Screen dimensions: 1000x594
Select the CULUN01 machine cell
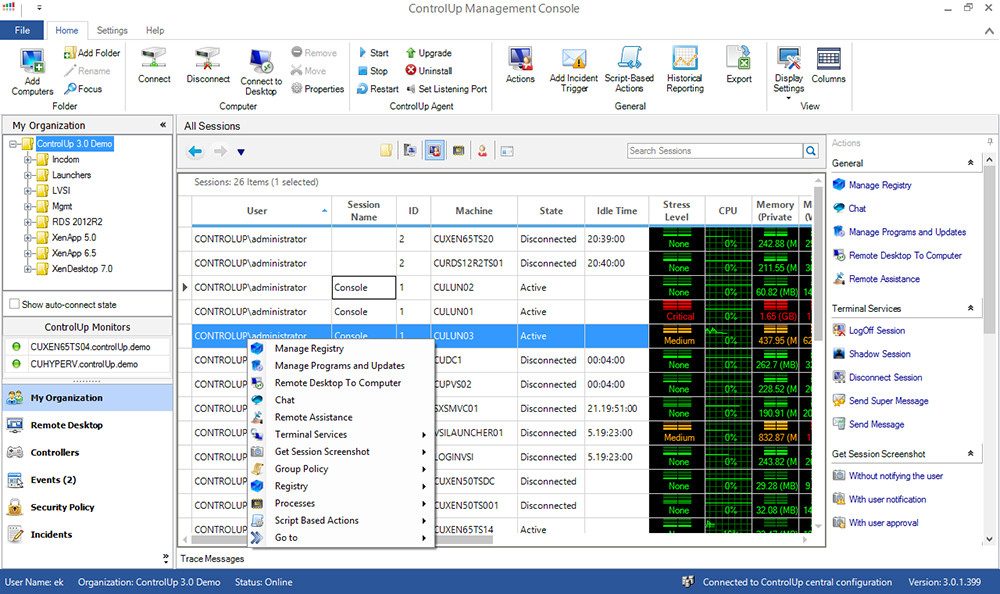point(473,311)
